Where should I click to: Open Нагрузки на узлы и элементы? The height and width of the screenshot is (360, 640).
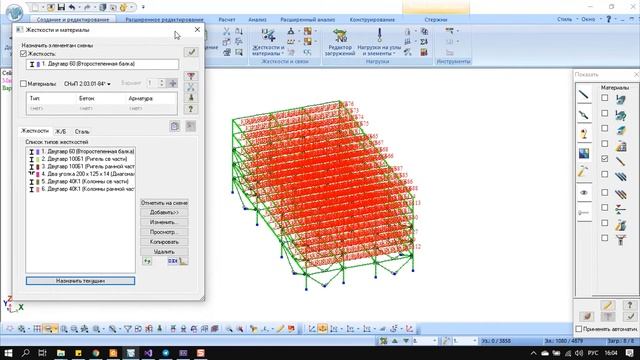[x=379, y=42]
